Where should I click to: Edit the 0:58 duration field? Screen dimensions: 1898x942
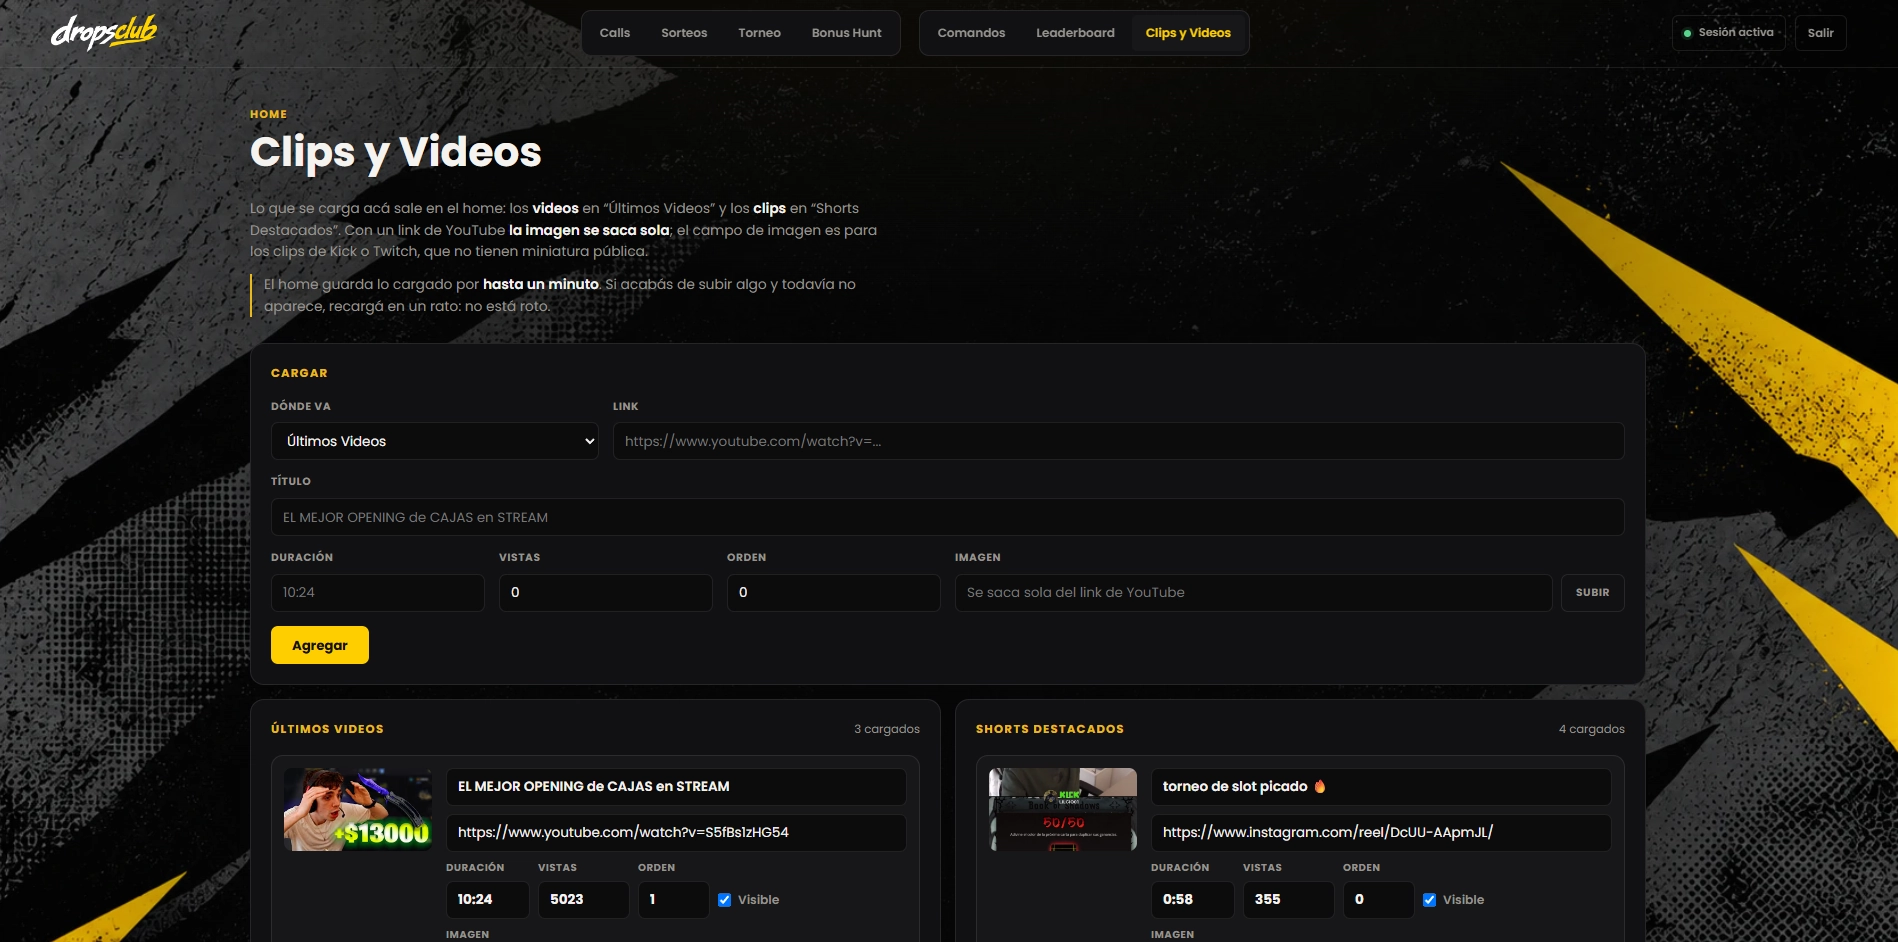tap(1192, 899)
